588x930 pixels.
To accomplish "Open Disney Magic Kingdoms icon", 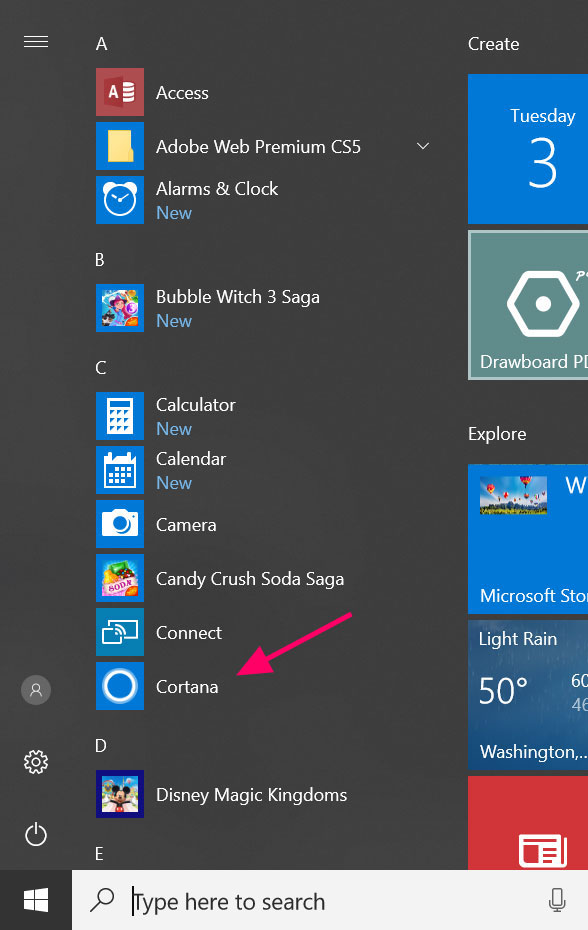I will pos(120,794).
